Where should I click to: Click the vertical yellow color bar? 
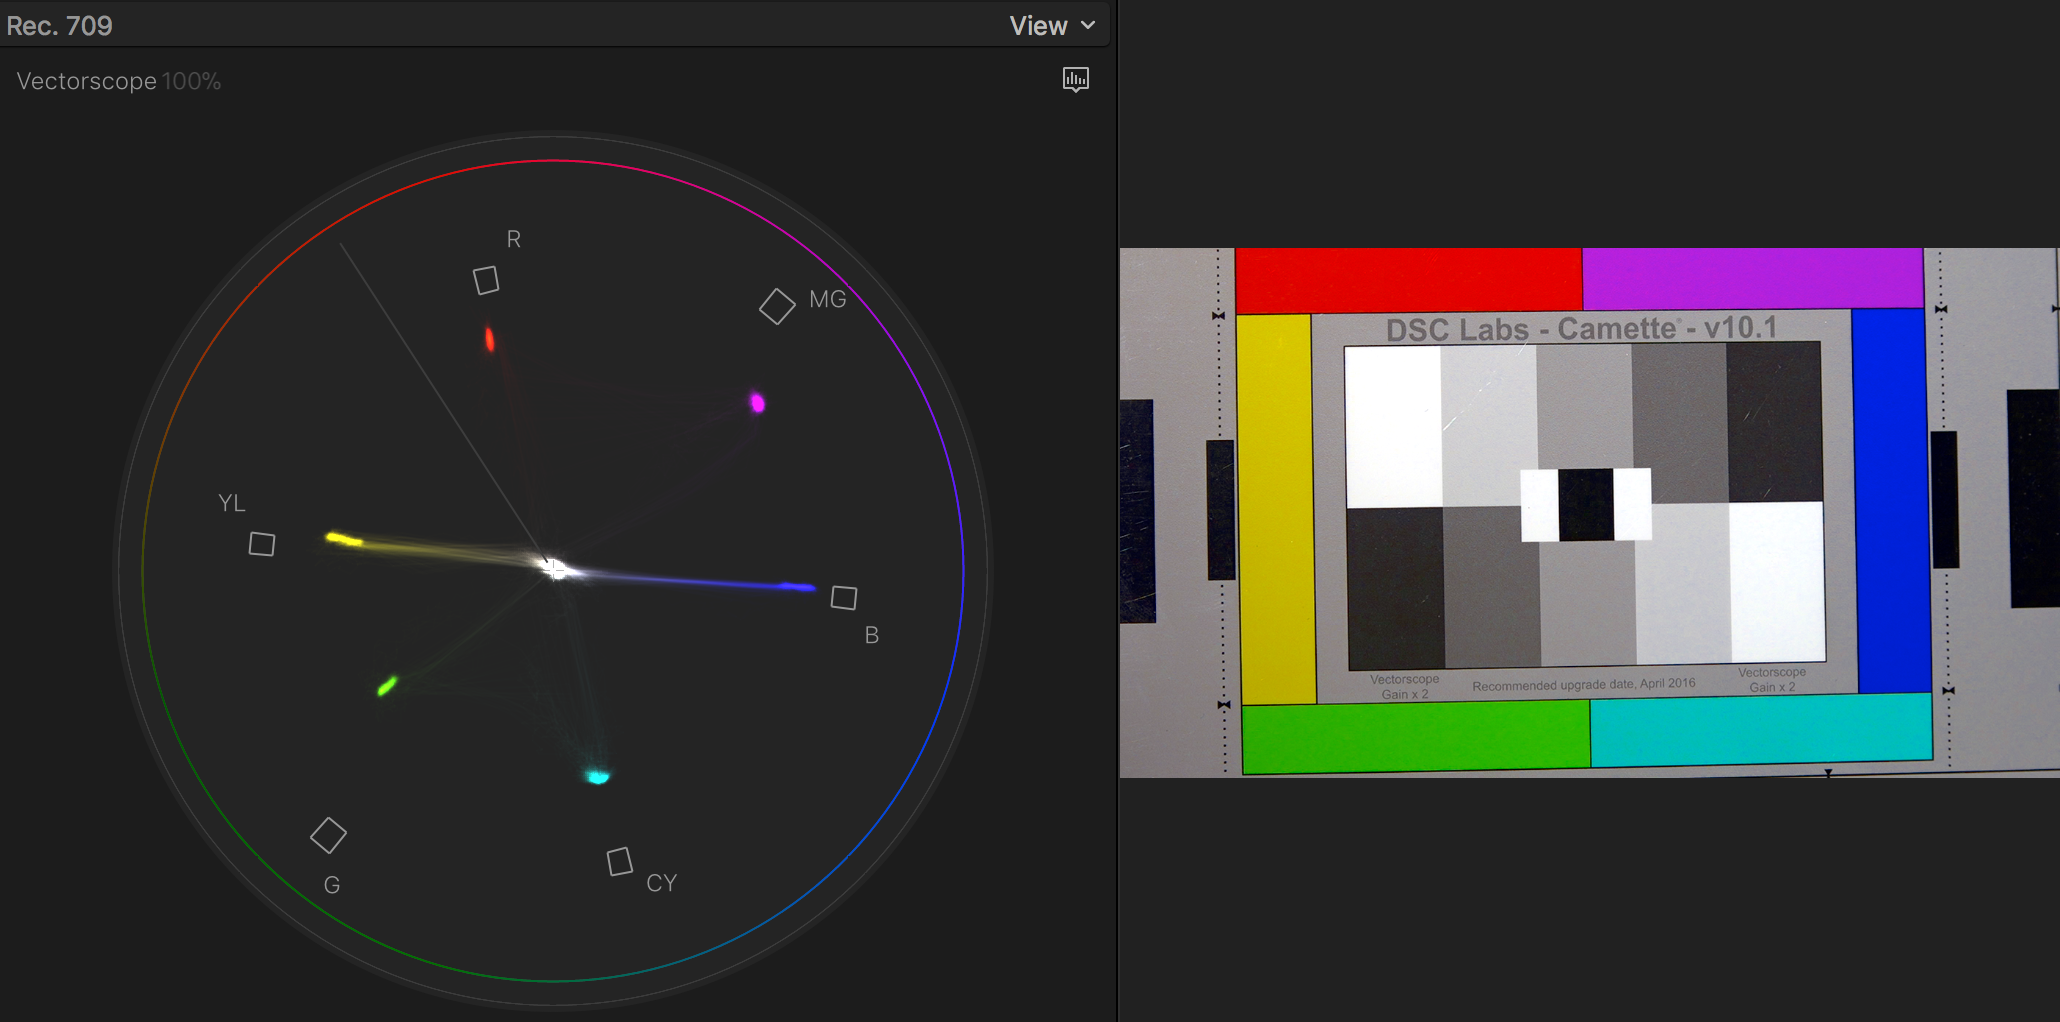[1276, 509]
